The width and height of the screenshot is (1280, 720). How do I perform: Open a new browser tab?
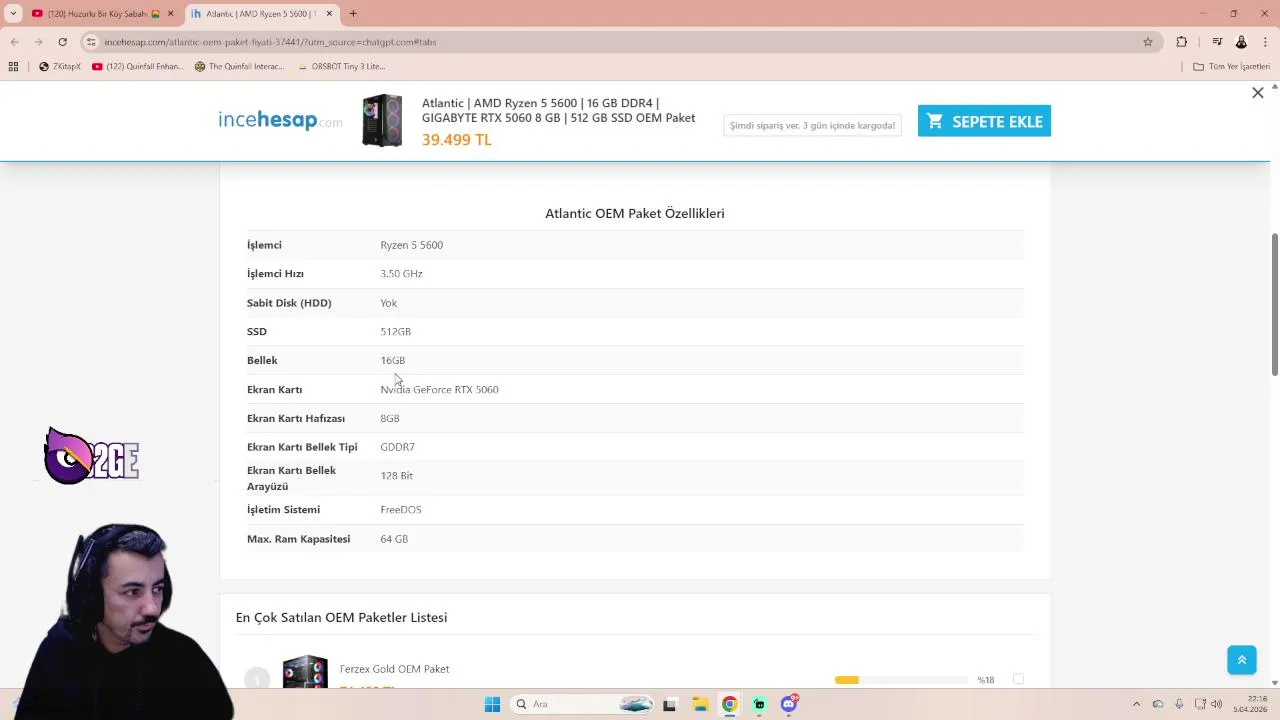353,14
